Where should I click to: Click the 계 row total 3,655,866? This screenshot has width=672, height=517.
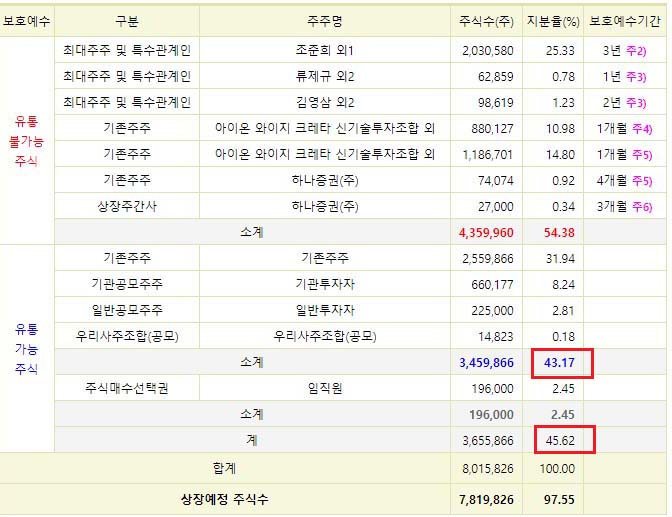tap(488, 441)
